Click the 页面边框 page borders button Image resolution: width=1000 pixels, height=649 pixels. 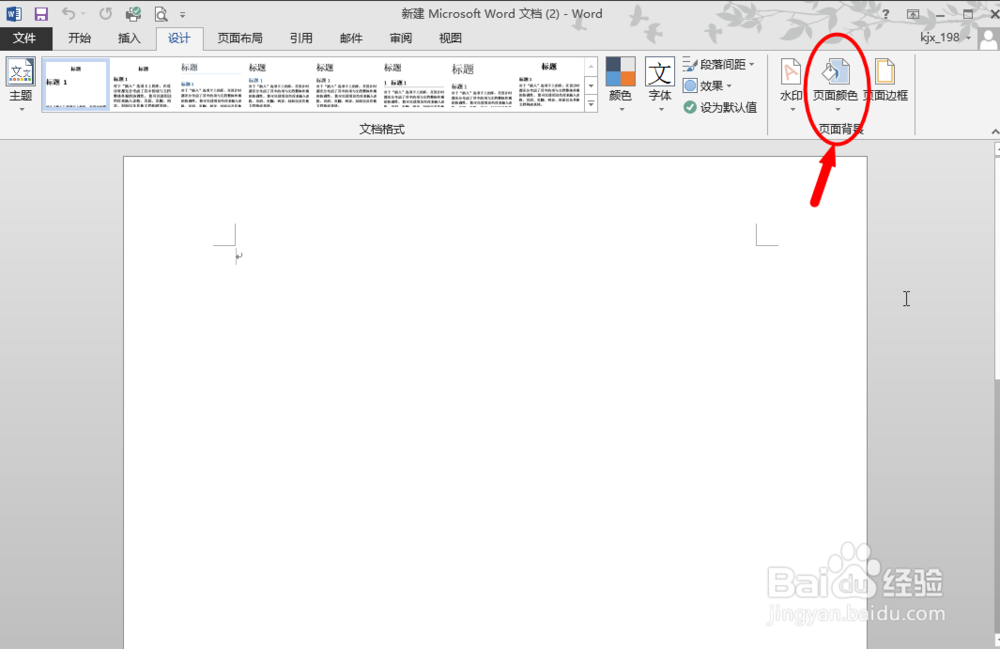[885, 80]
